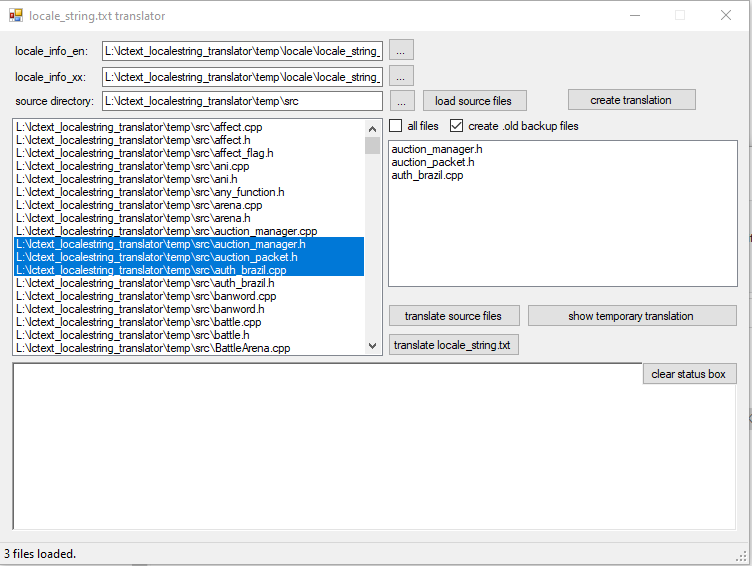The height and width of the screenshot is (566, 752).
Task: Select affect.h in the source list
Action: point(189,140)
